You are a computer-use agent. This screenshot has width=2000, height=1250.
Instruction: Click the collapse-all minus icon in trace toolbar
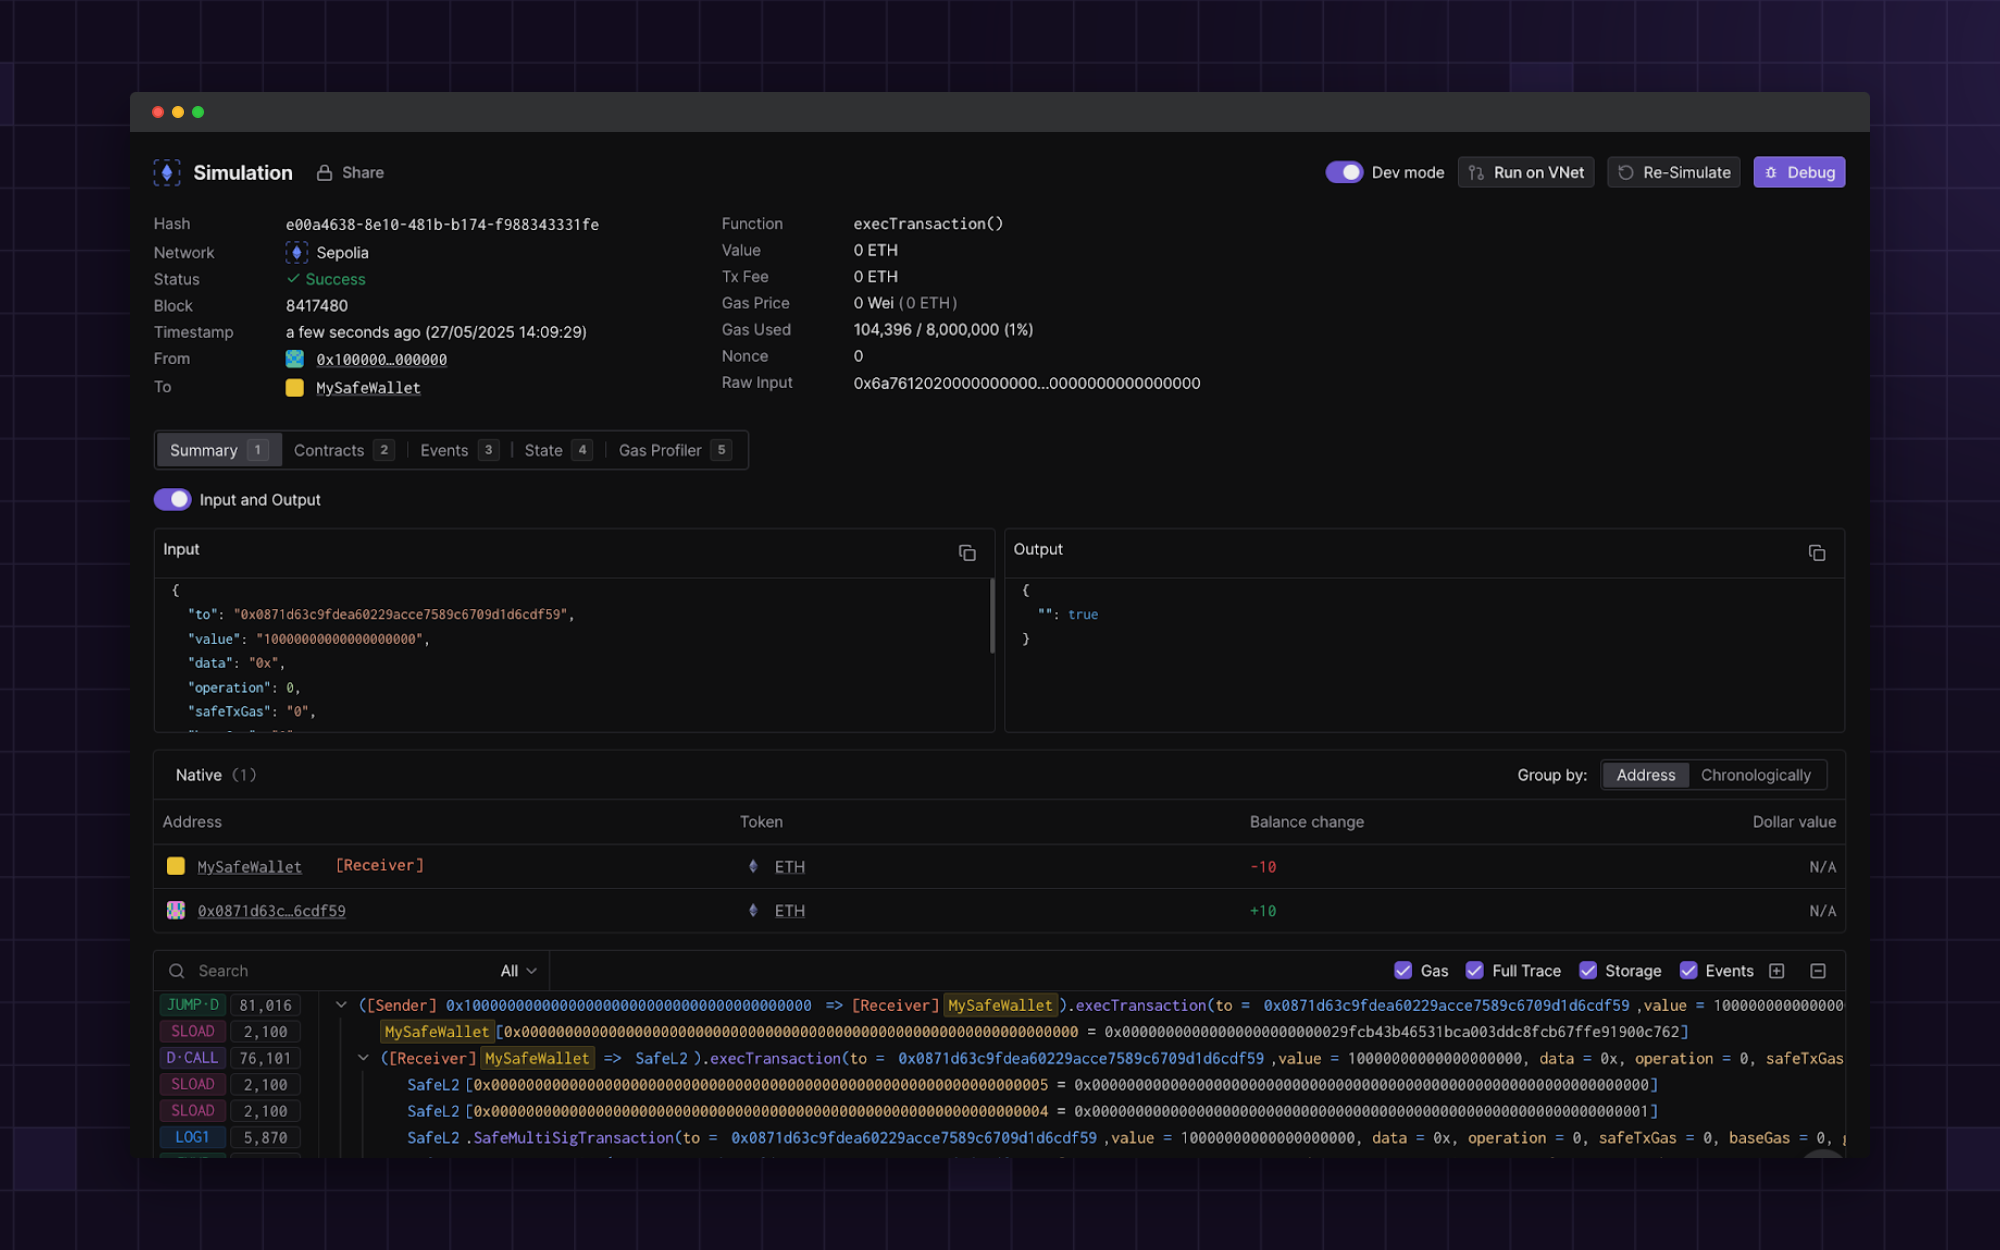(x=1818, y=971)
